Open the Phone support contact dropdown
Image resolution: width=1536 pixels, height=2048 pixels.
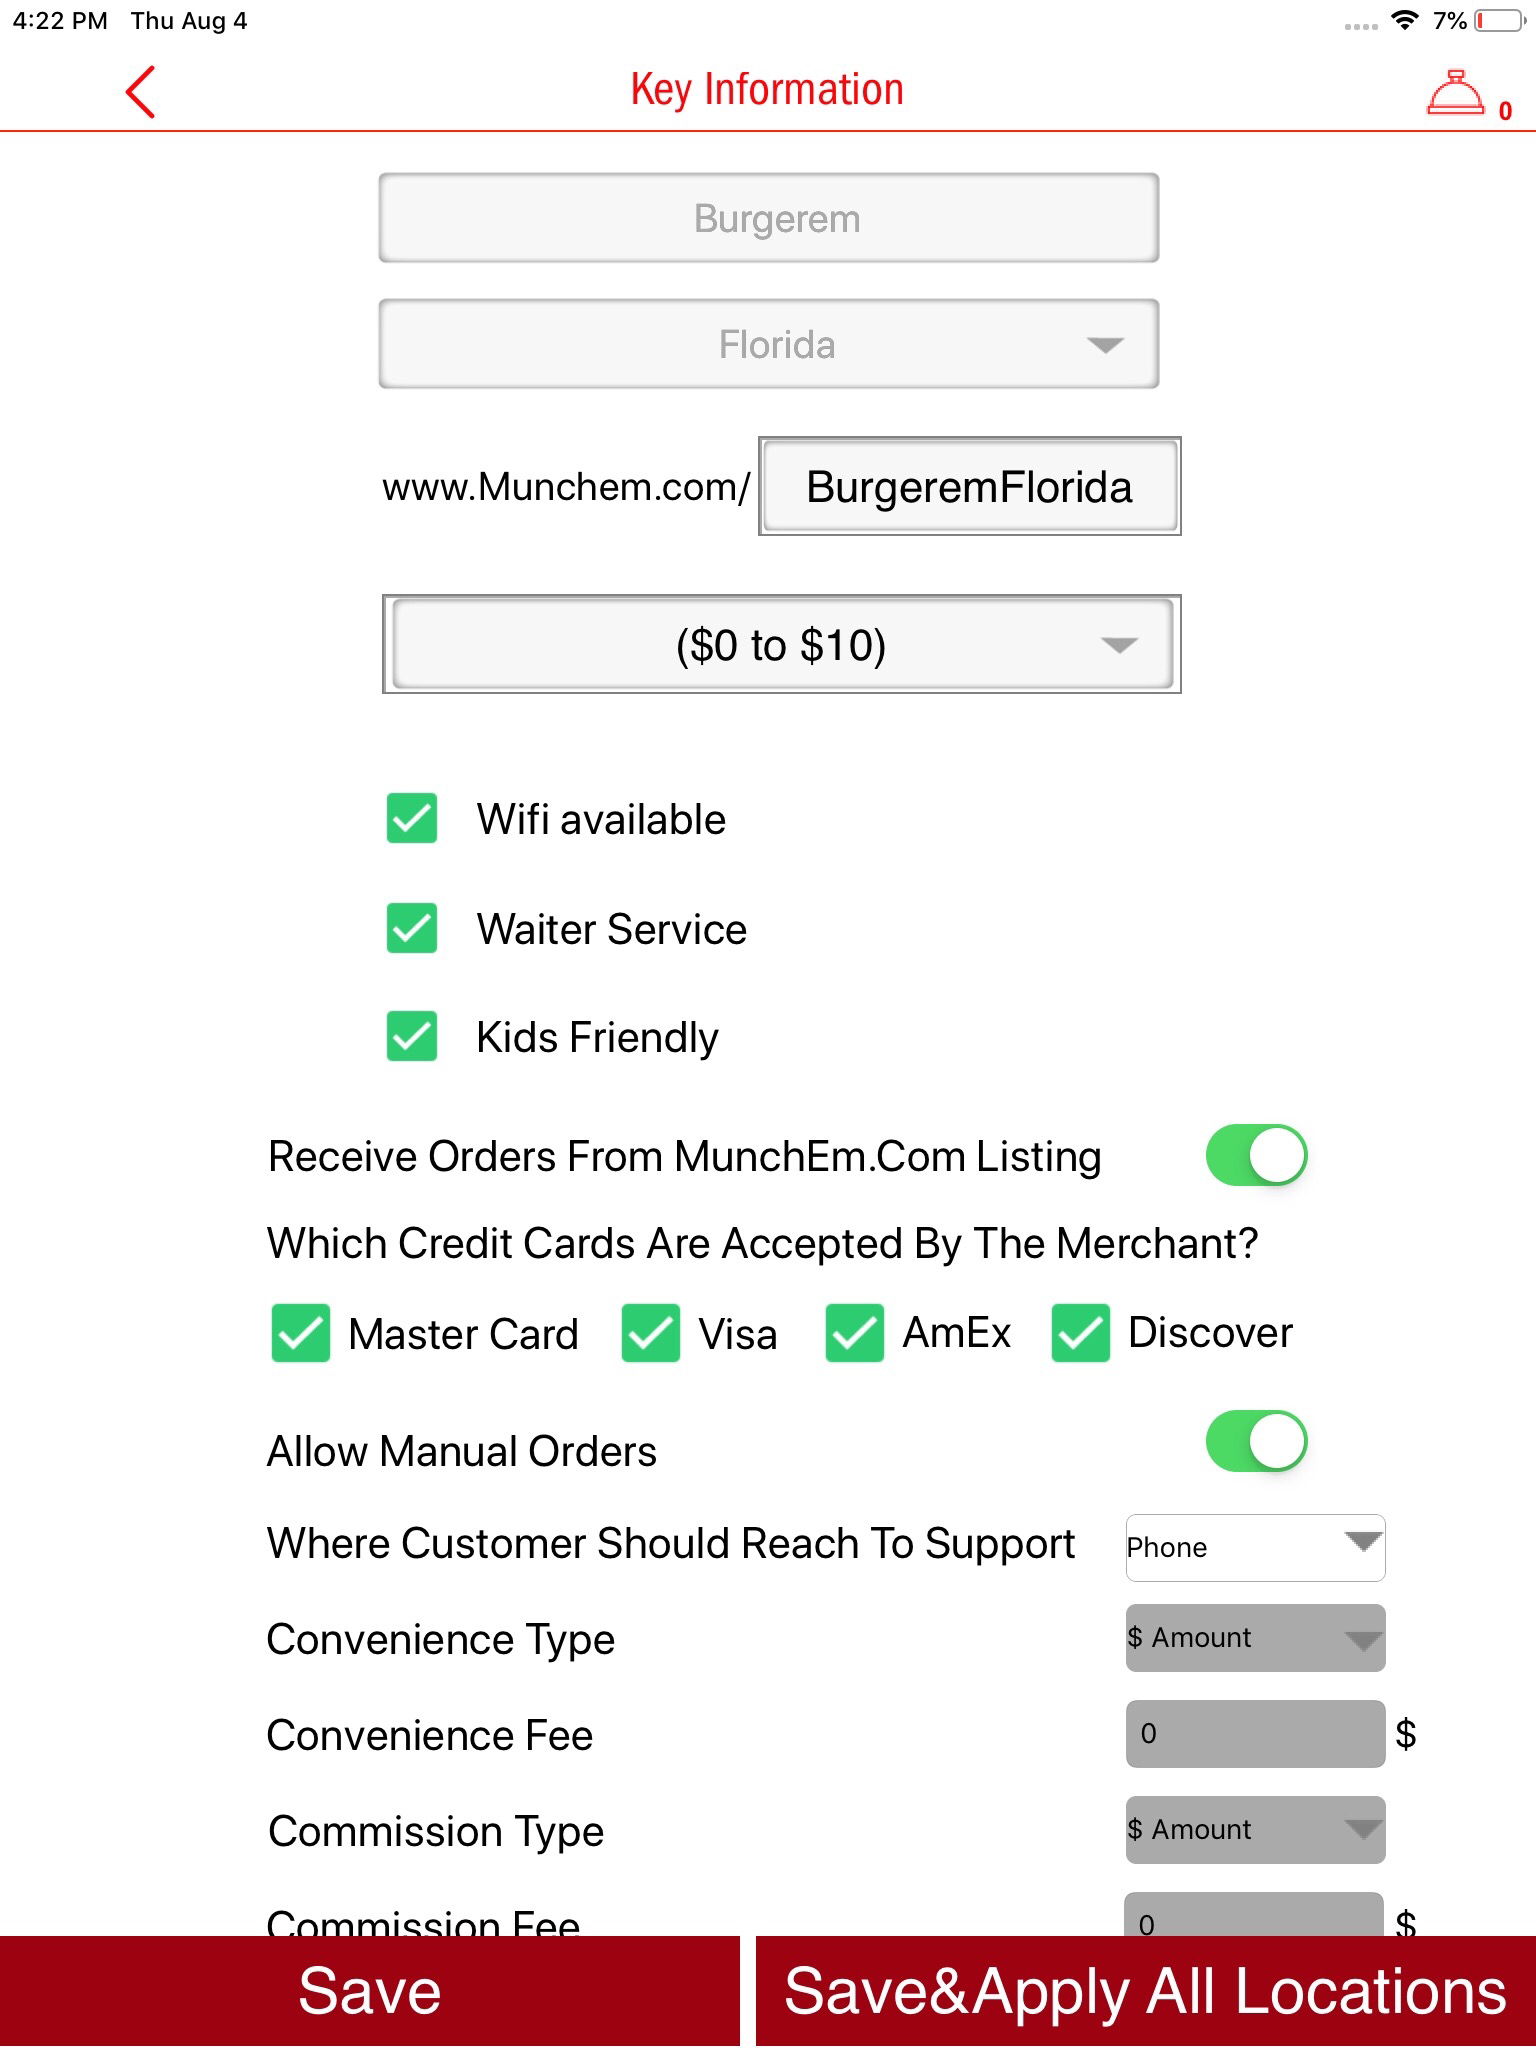pyautogui.click(x=1255, y=1548)
